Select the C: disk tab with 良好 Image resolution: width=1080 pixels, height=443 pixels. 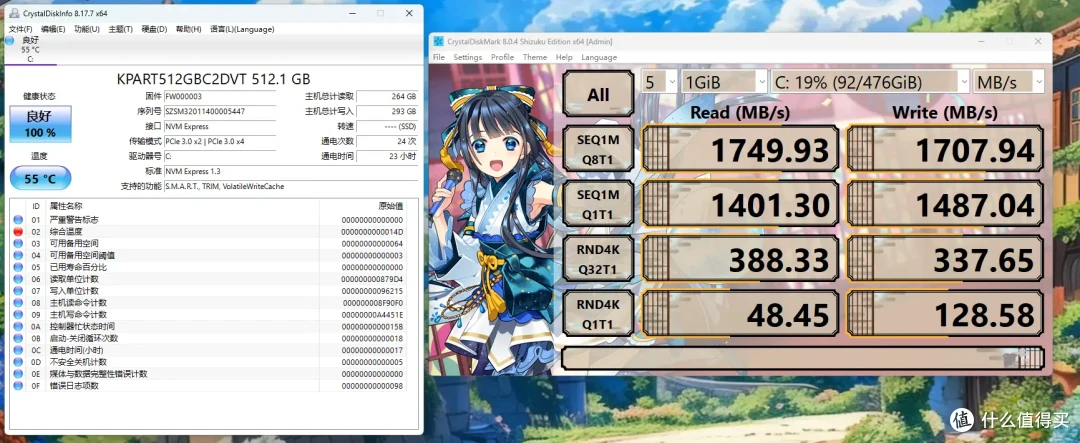coord(30,50)
